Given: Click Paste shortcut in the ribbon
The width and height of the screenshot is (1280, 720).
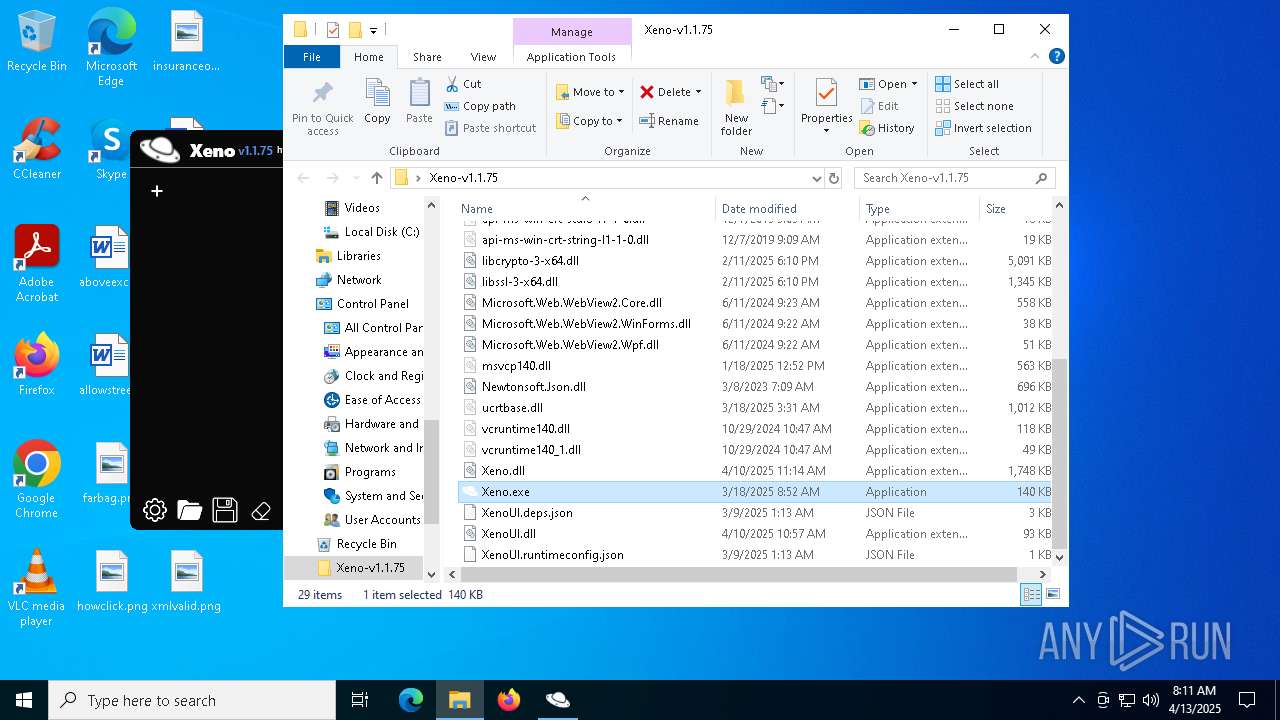Looking at the screenshot, I should click(x=490, y=128).
